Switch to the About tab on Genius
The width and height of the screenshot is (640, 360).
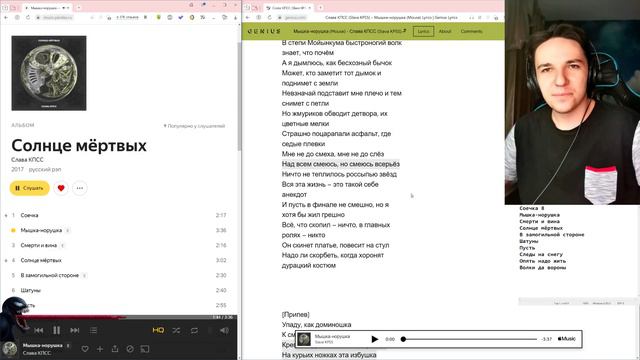point(445,31)
